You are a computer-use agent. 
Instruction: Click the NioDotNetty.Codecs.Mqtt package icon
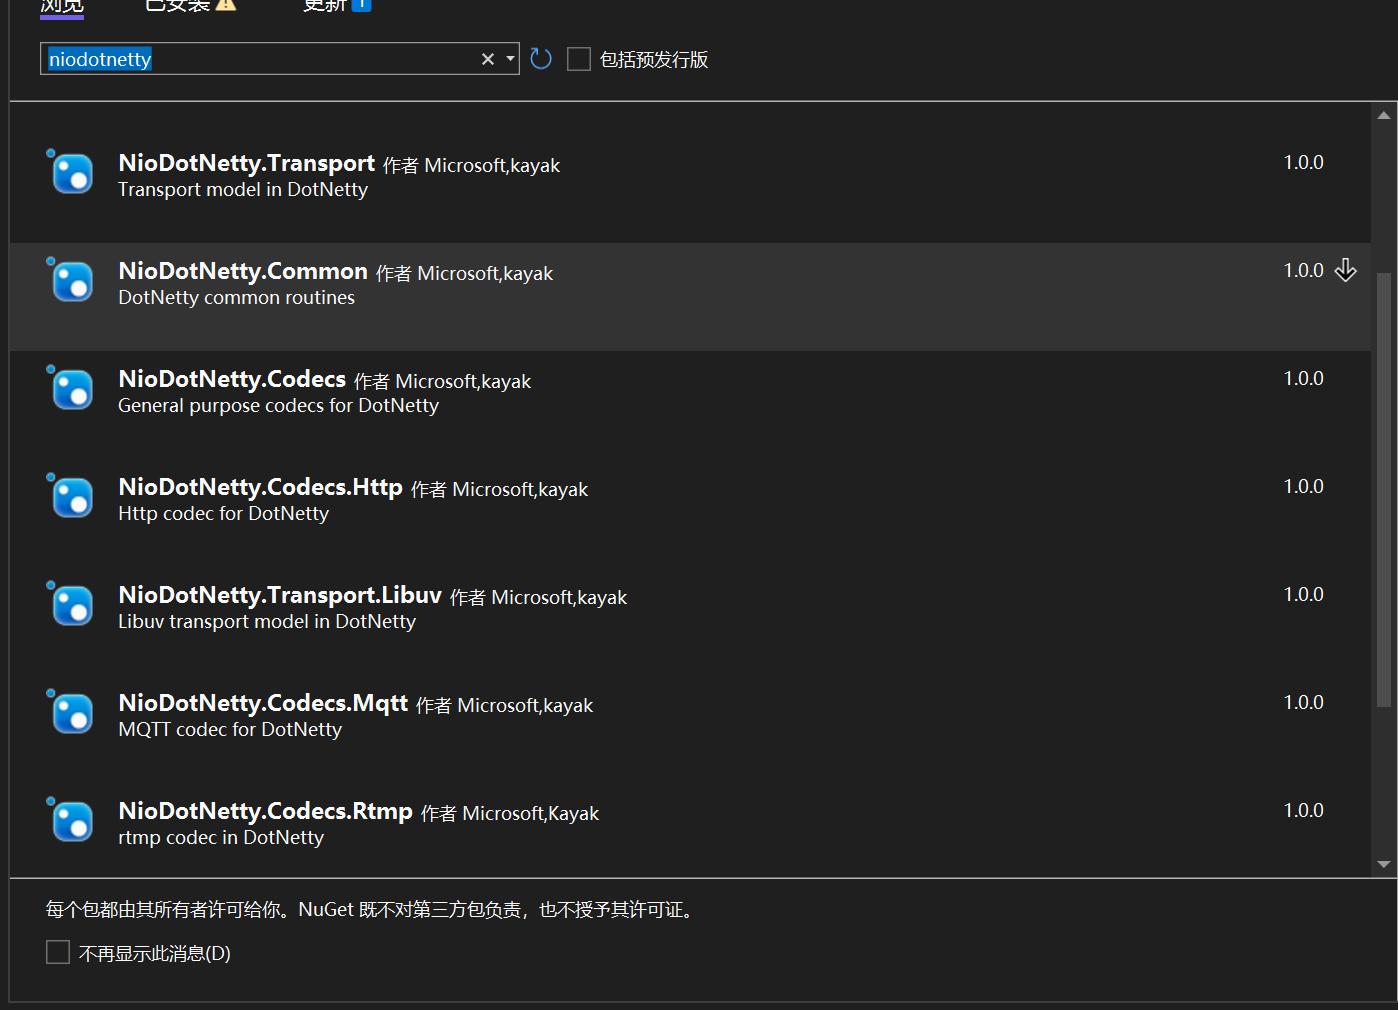[72, 713]
